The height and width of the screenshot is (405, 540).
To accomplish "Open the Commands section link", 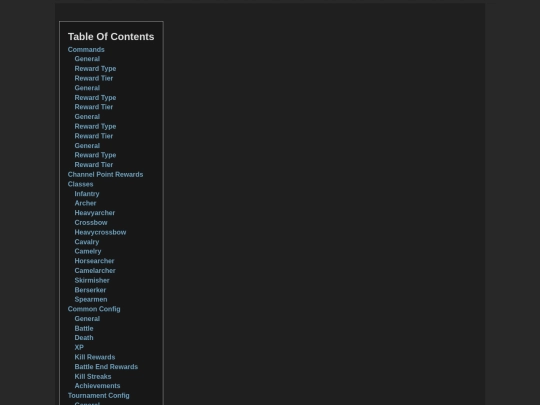I will 86,50.
